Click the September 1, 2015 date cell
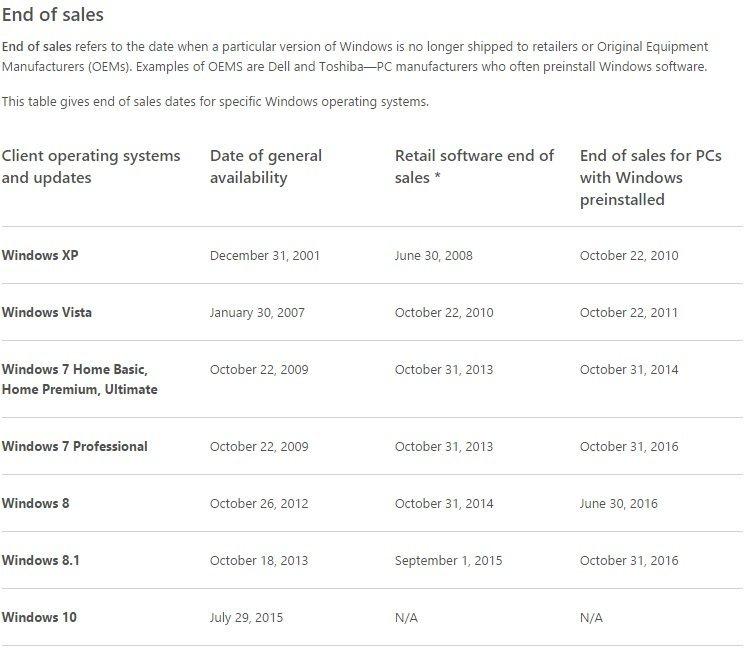 tap(449, 561)
